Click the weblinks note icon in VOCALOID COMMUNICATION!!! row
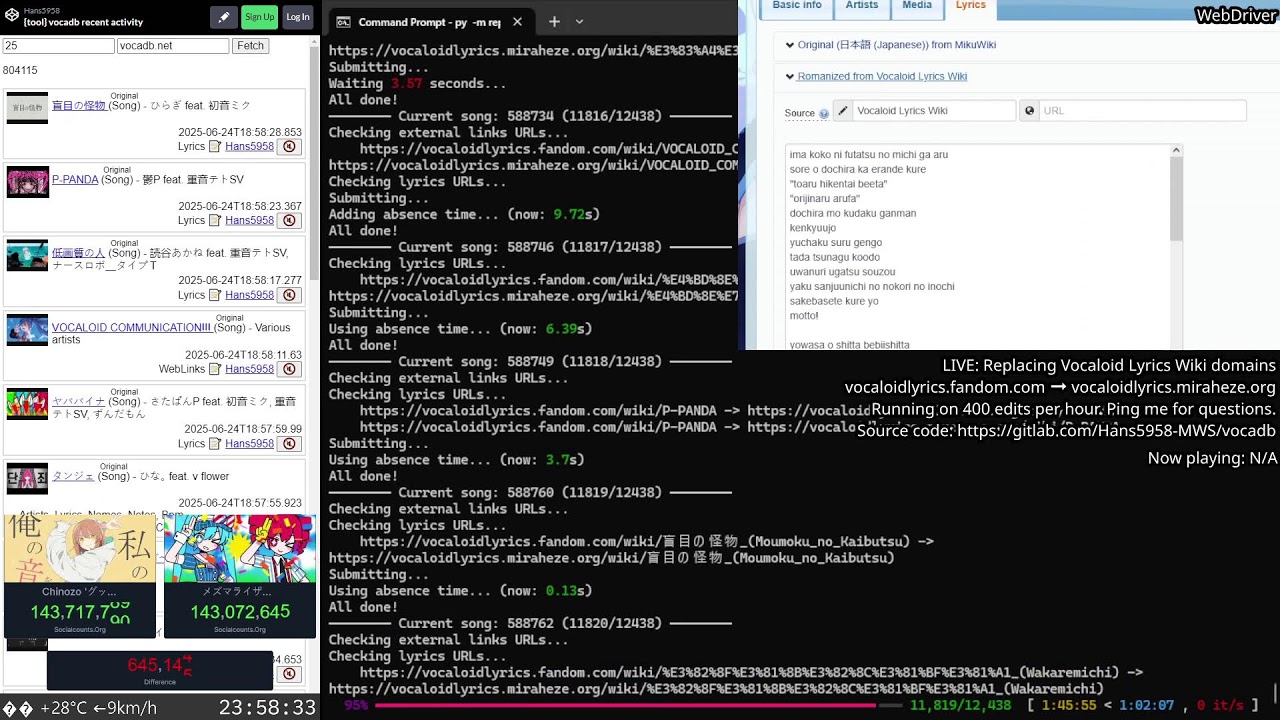 [x=214, y=369]
